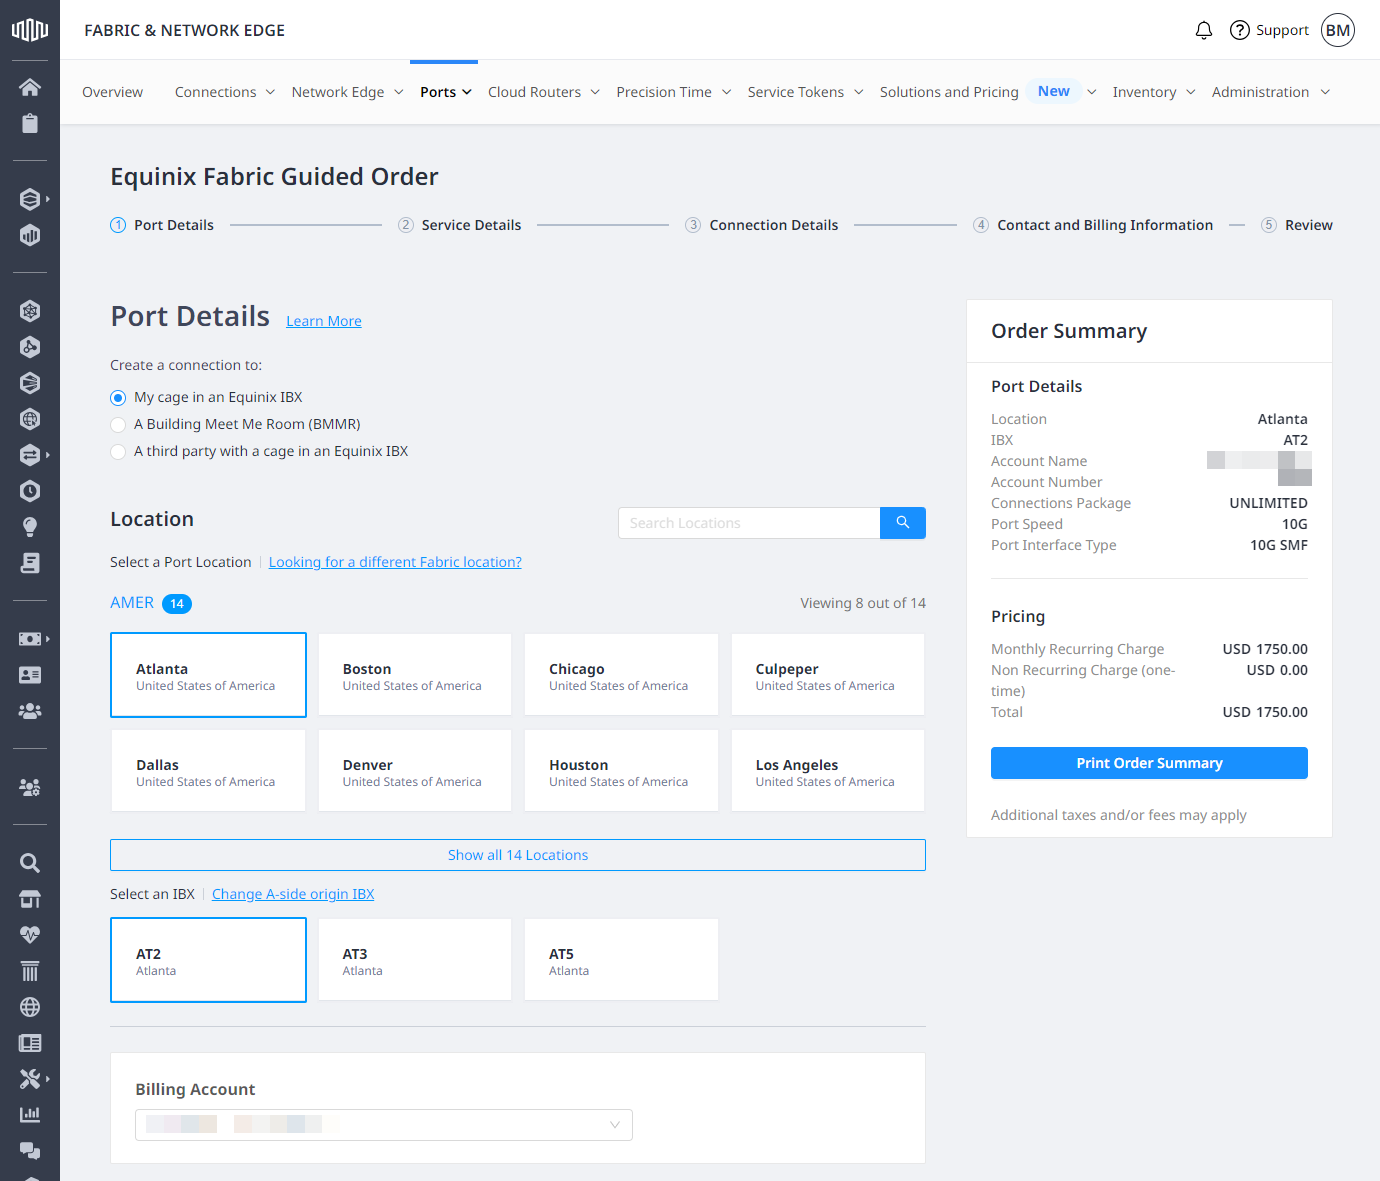Jump to the Connection Details step
Viewport: 1380px width, 1181px height.
pos(762,225)
